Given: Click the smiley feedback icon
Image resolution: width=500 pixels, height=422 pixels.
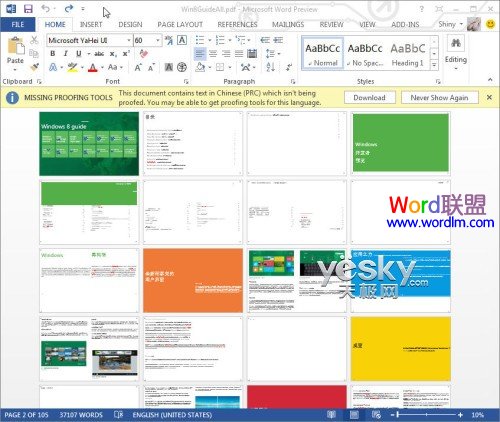Looking at the screenshot, I should click(x=490, y=24).
